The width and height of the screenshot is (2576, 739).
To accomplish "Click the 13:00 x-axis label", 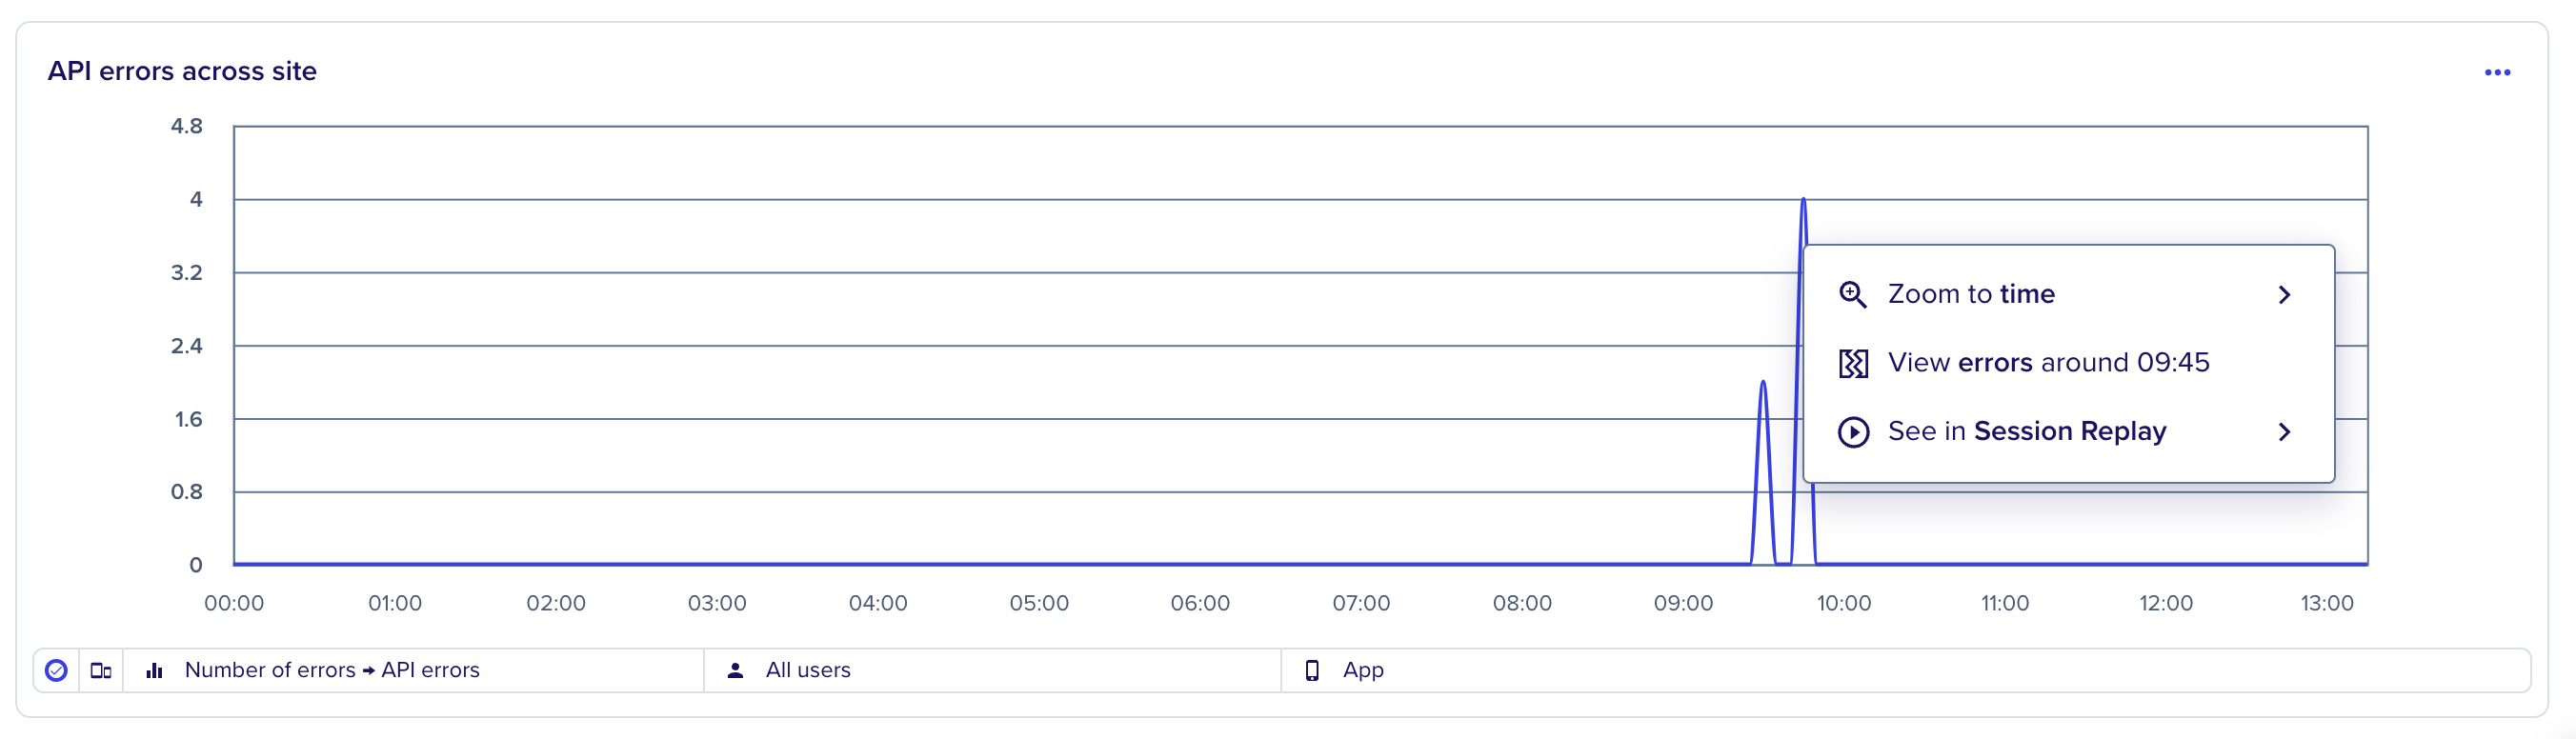I will click(2327, 603).
